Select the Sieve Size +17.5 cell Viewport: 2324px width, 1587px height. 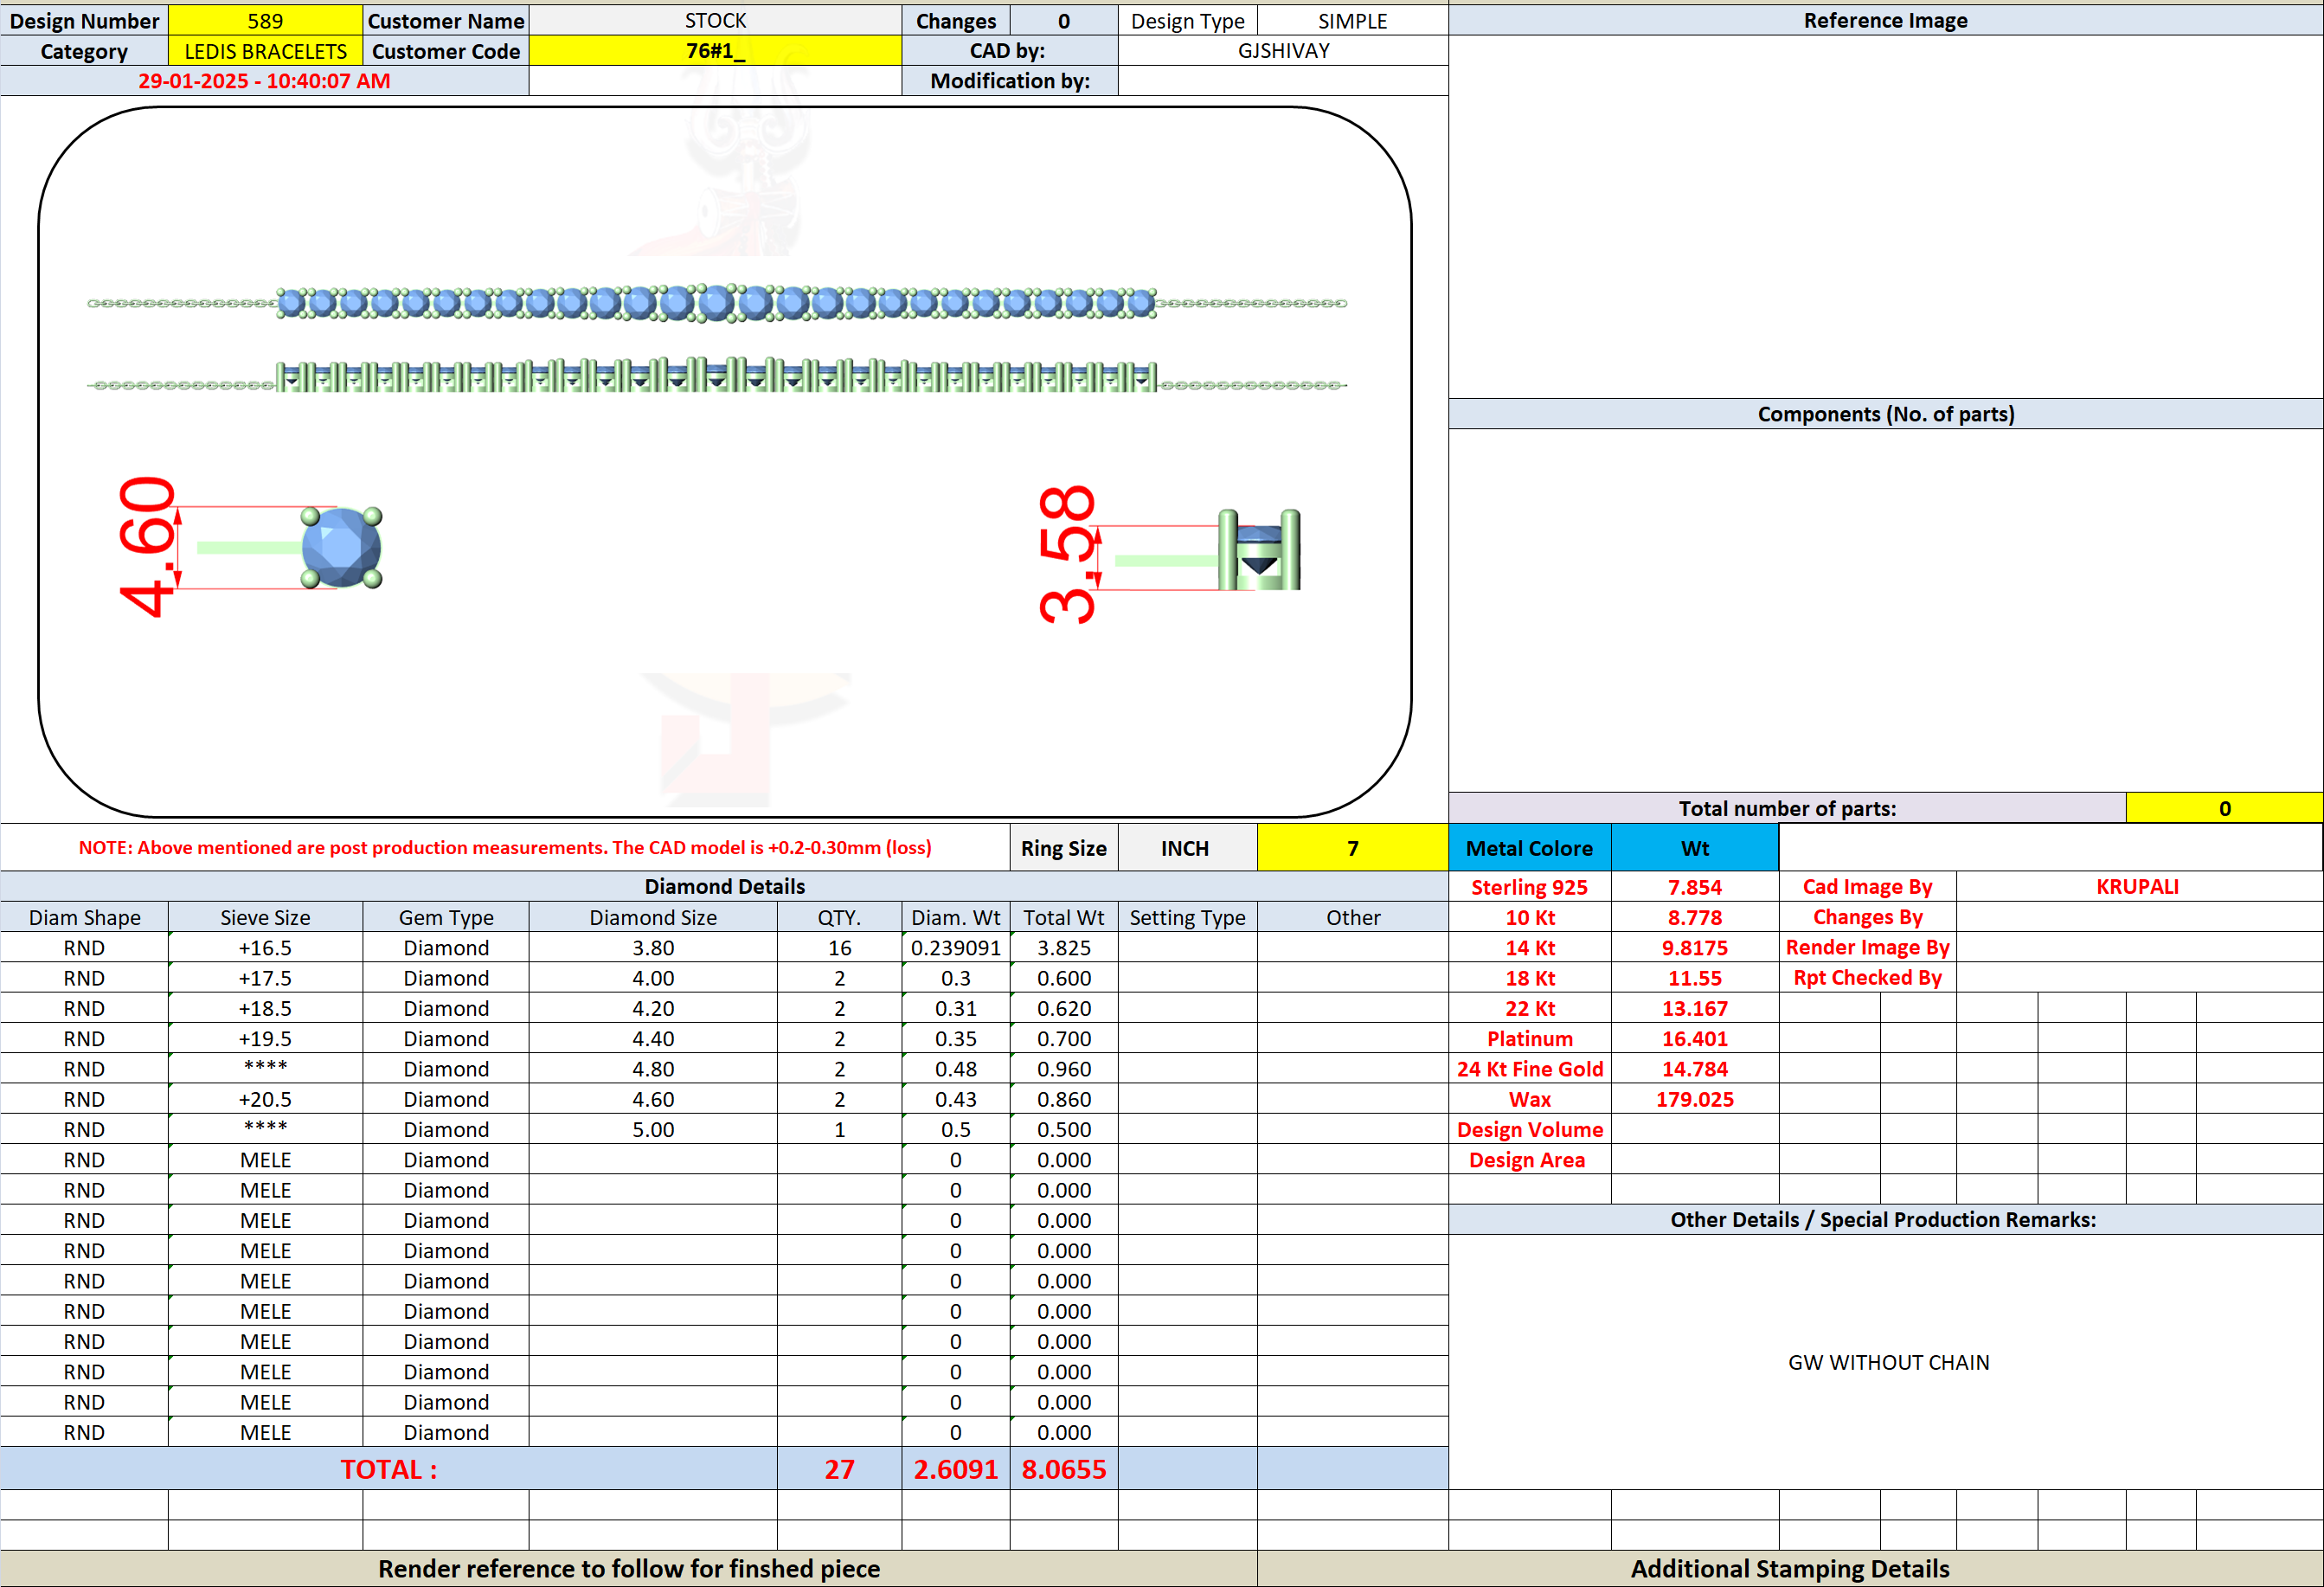(265, 978)
